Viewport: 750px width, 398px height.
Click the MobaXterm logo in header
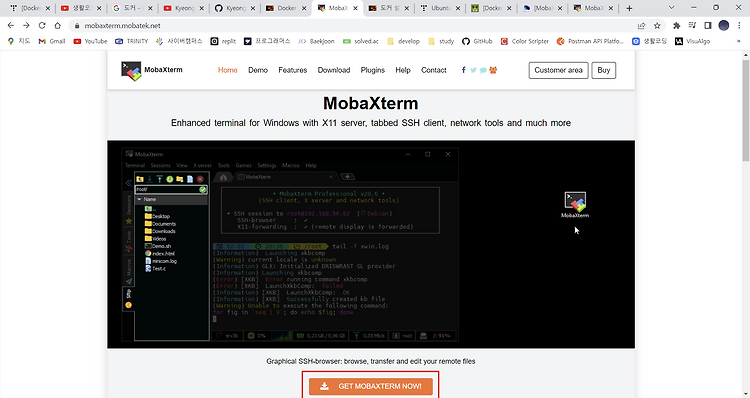[152, 70]
